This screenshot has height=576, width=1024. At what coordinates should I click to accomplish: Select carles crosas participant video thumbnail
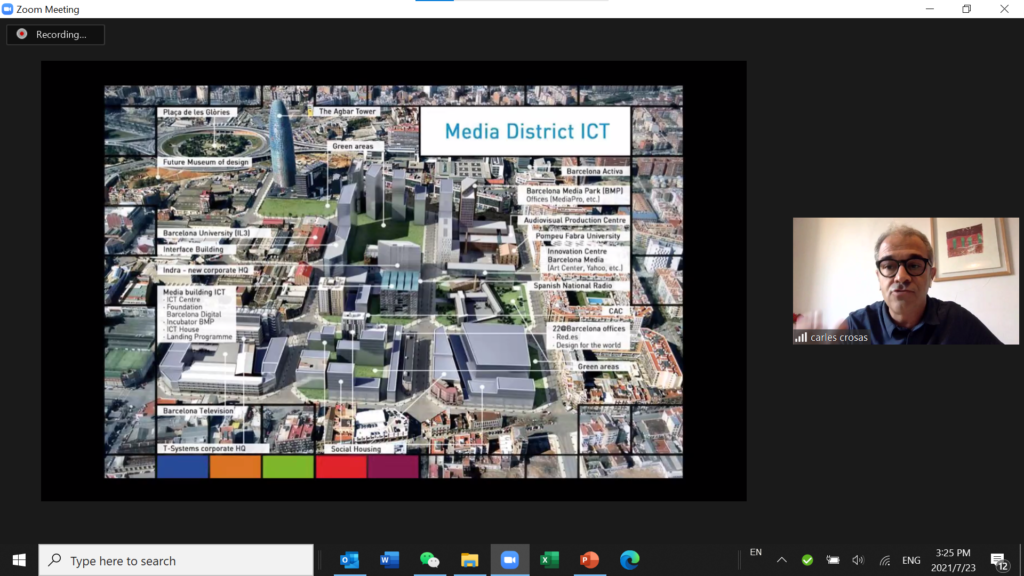point(905,281)
